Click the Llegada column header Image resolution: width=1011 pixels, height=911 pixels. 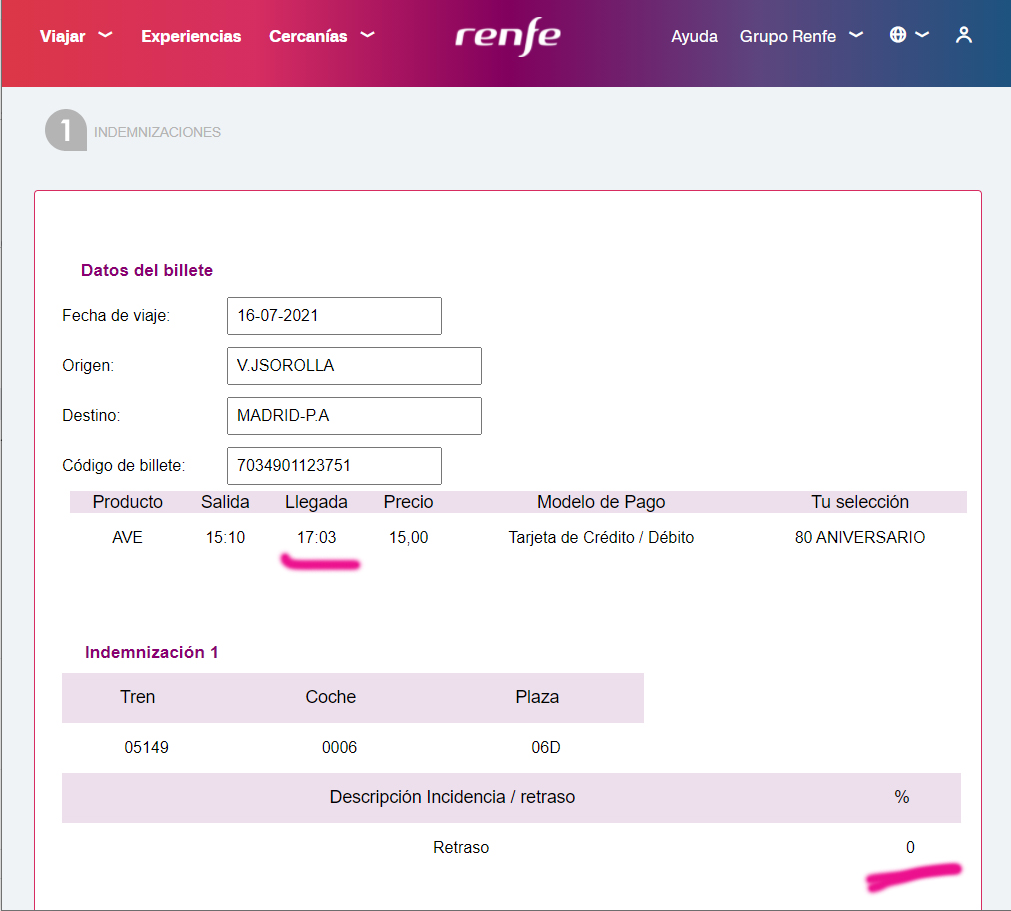317,502
